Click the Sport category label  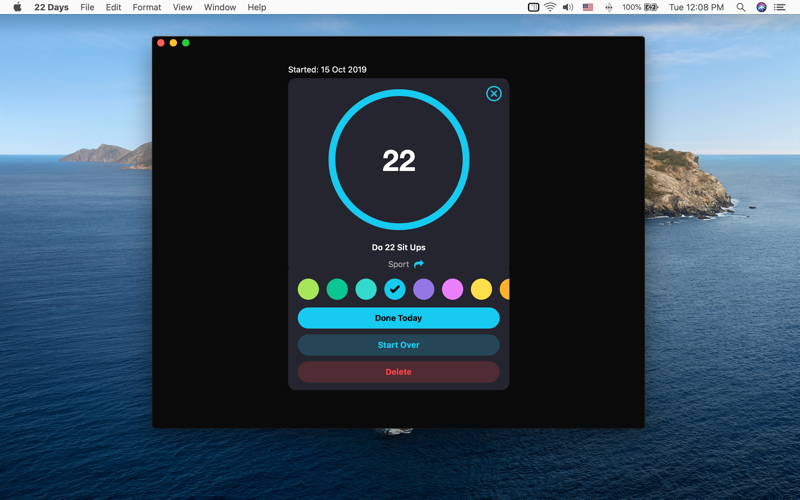(398, 264)
